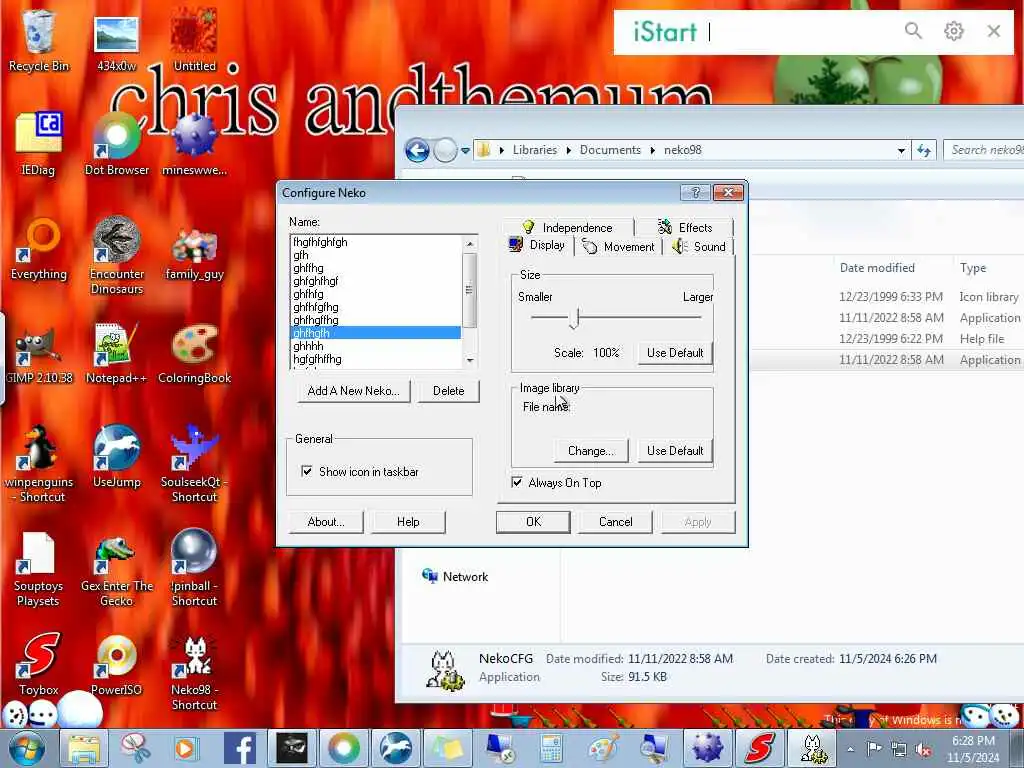This screenshot has height=768, width=1024.
Task: Open the Neko98 shortcut icon
Action: point(194,673)
